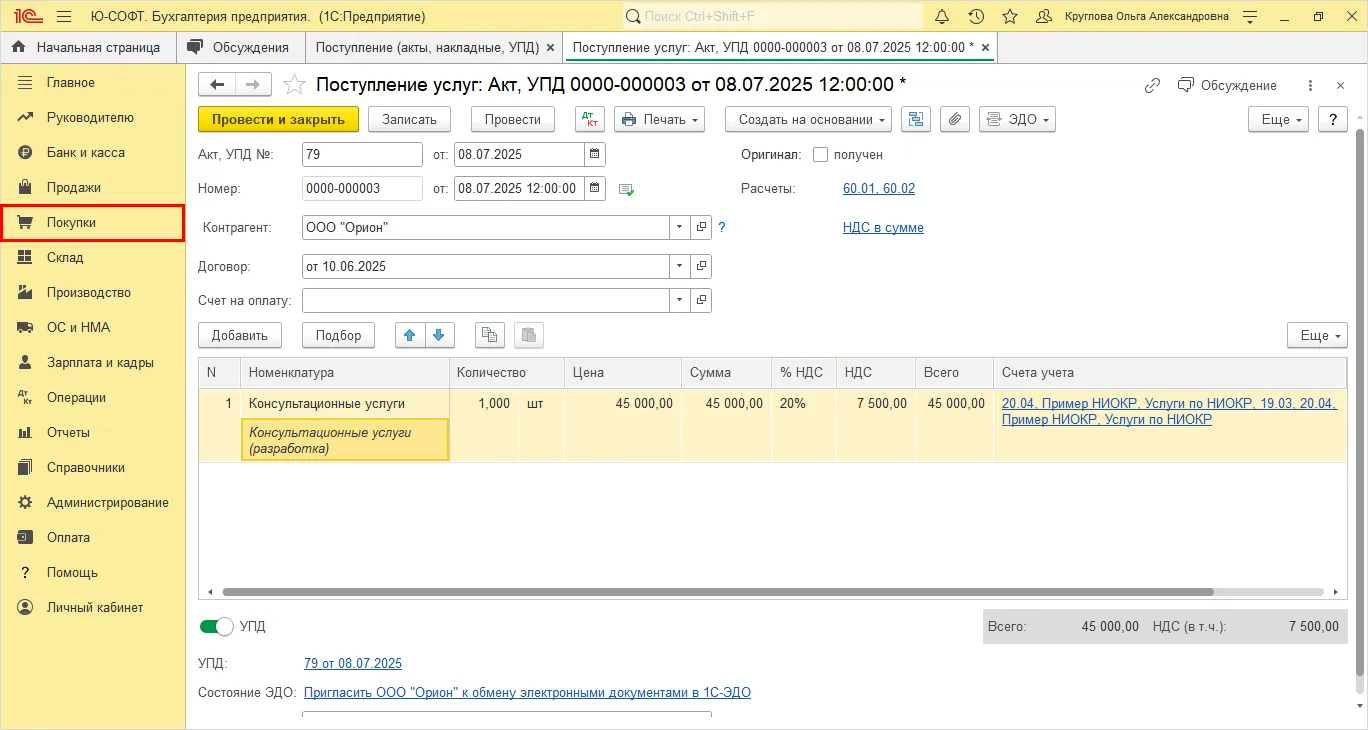Open the three-dot menu next to Обсуждение

[x=1311, y=85]
